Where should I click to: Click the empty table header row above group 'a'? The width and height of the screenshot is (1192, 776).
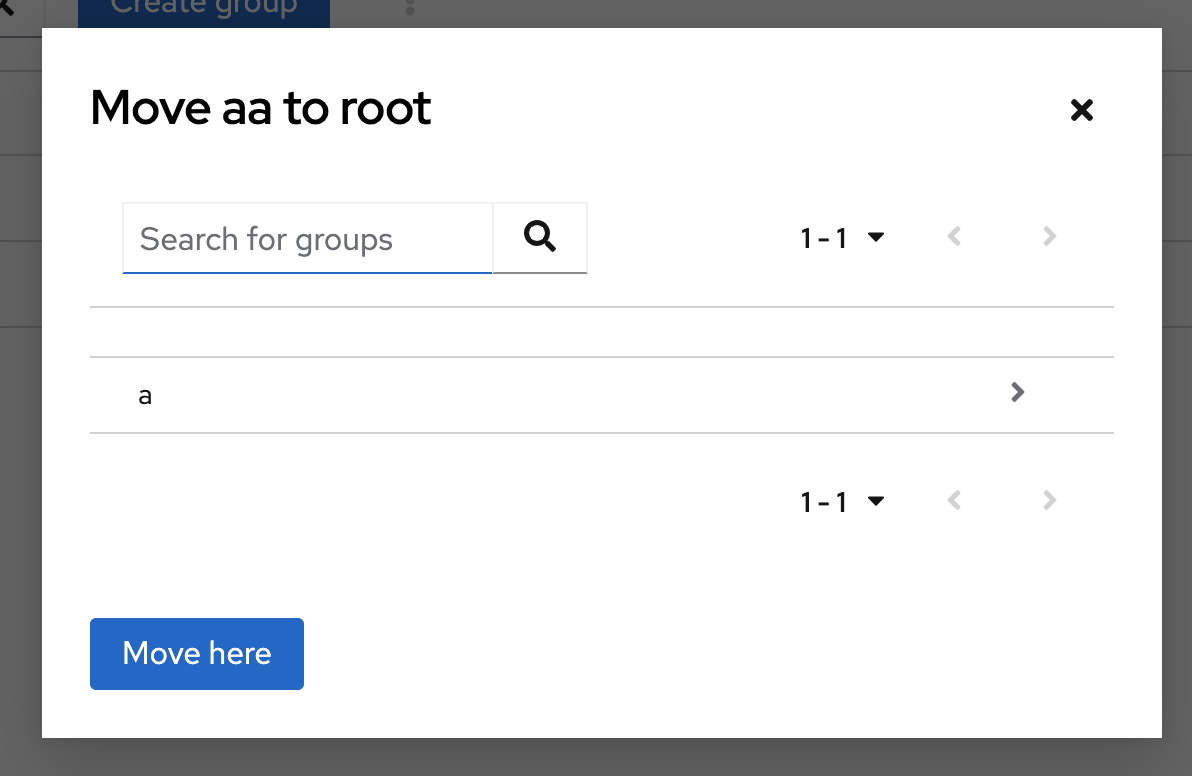coord(600,331)
